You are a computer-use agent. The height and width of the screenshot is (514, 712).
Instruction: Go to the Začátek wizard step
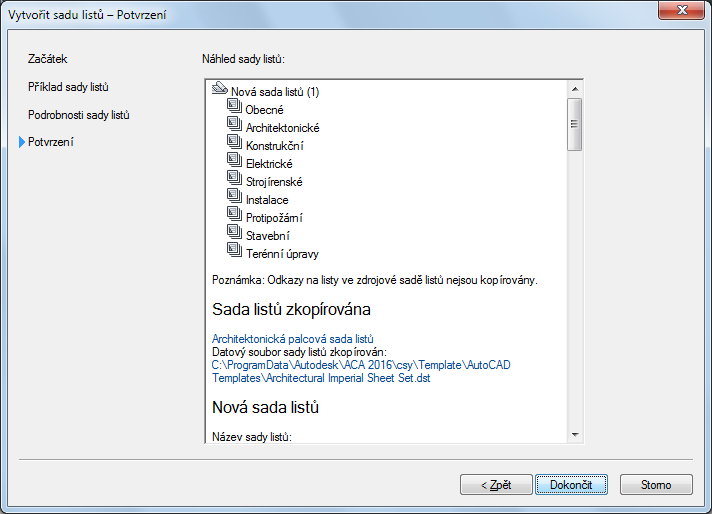pyautogui.click(x=48, y=60)
